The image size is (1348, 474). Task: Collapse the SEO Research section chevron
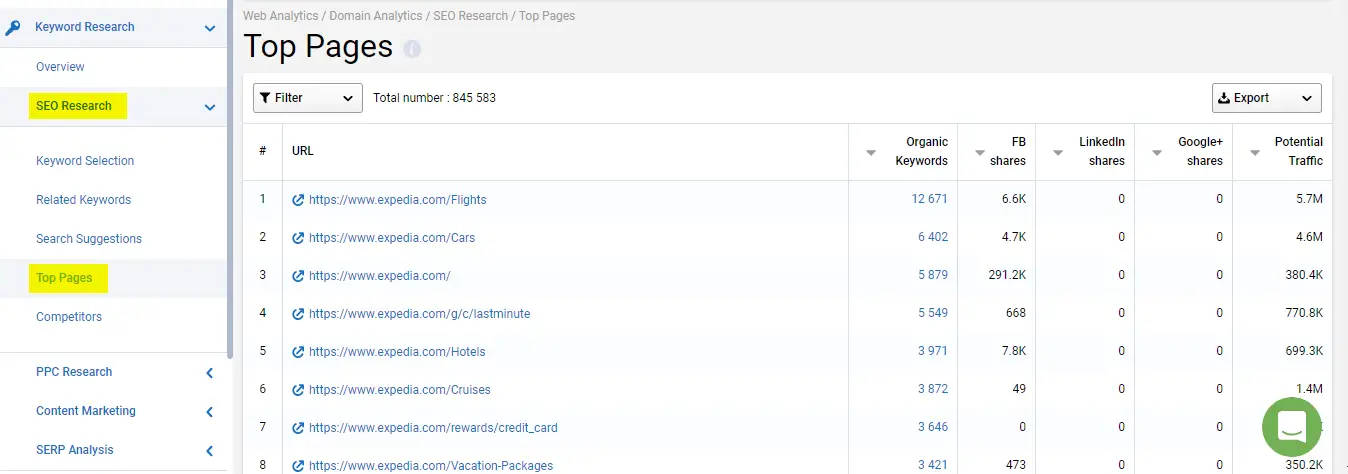click(209, 107)
